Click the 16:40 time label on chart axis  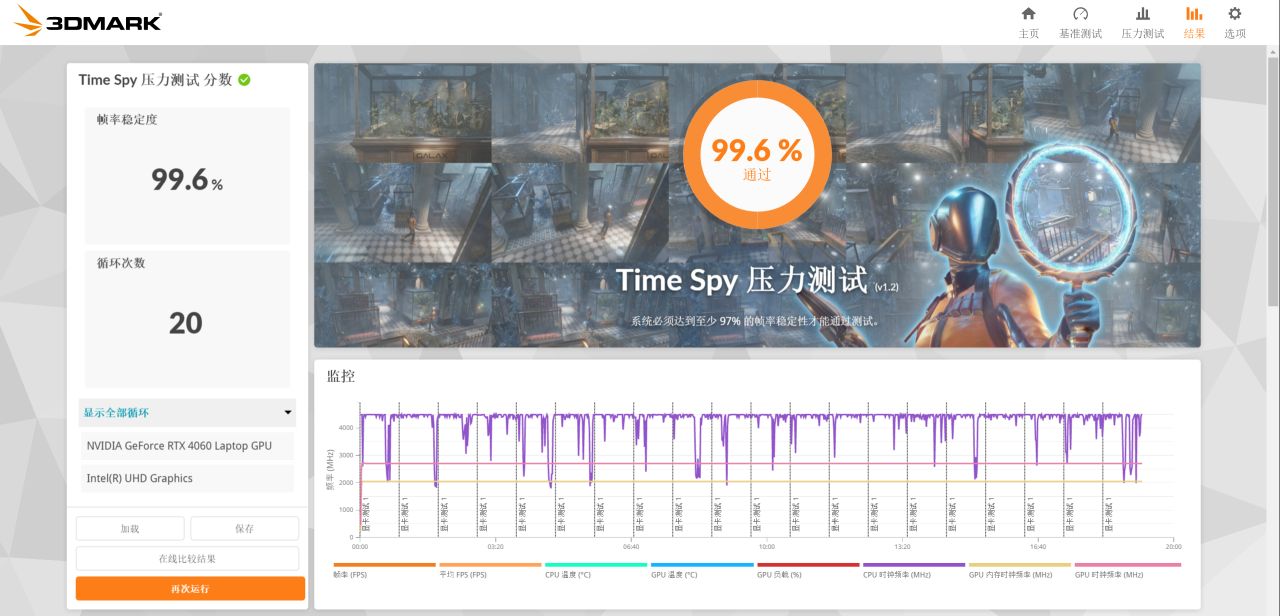[x=1038, y=547]
